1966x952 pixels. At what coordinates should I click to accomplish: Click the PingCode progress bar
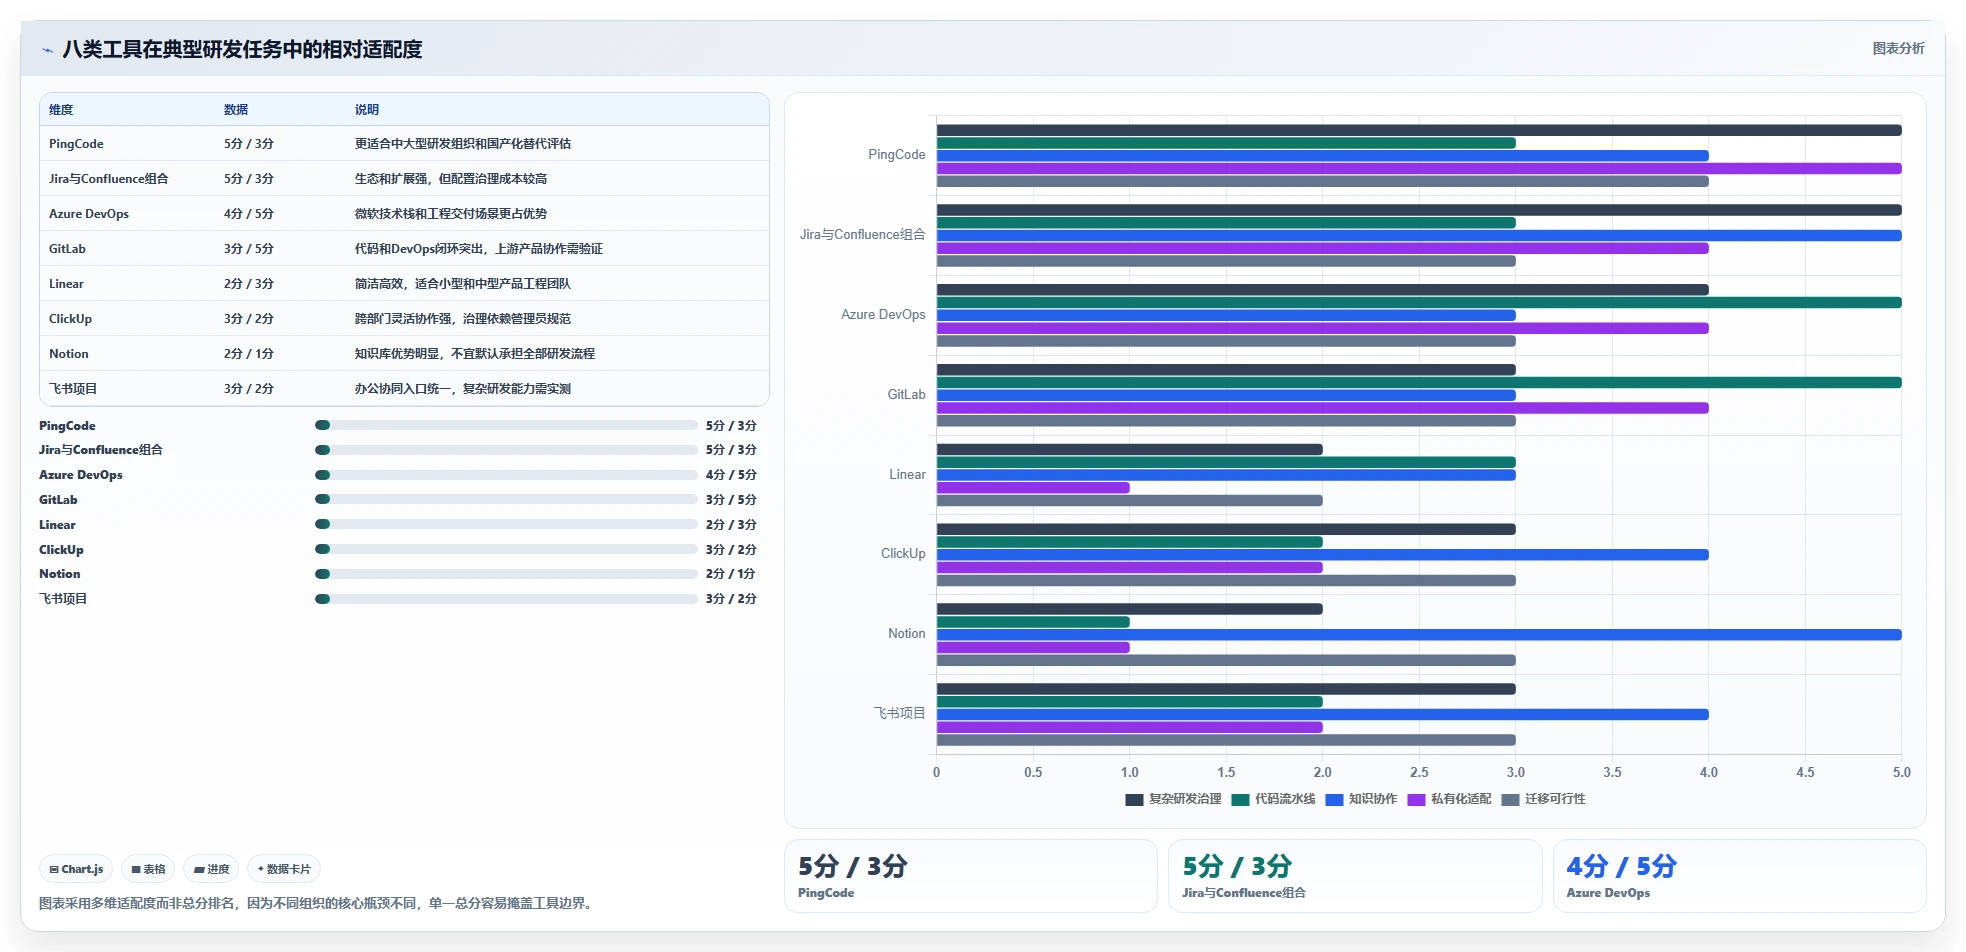coord(506,425)
